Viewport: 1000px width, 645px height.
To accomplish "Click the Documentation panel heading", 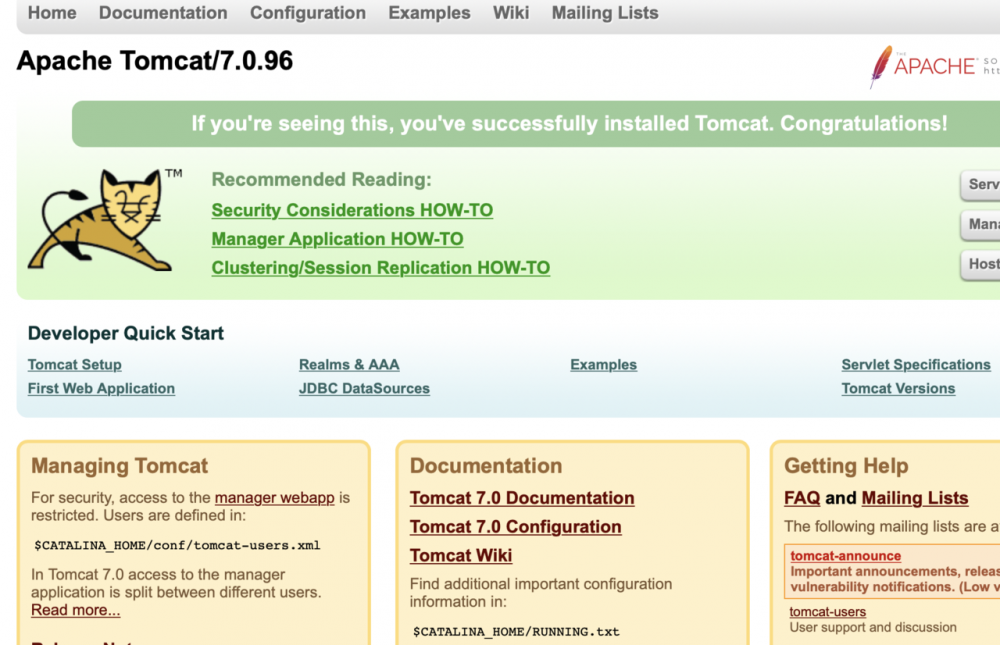I will [486, 466].
